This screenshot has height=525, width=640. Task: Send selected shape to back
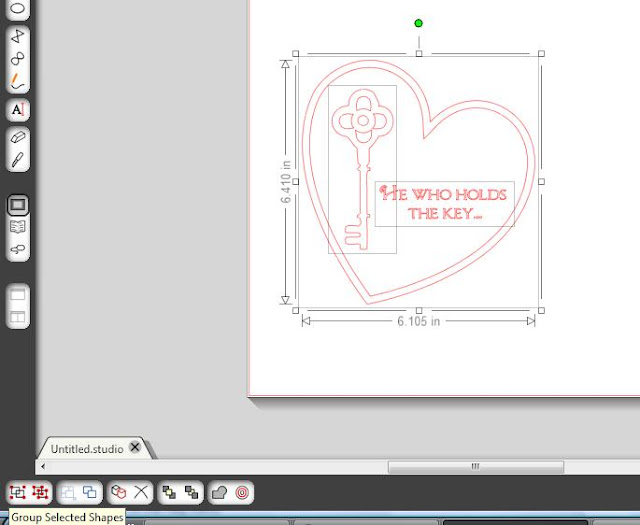pyautogui.click(x=191, y=492)
